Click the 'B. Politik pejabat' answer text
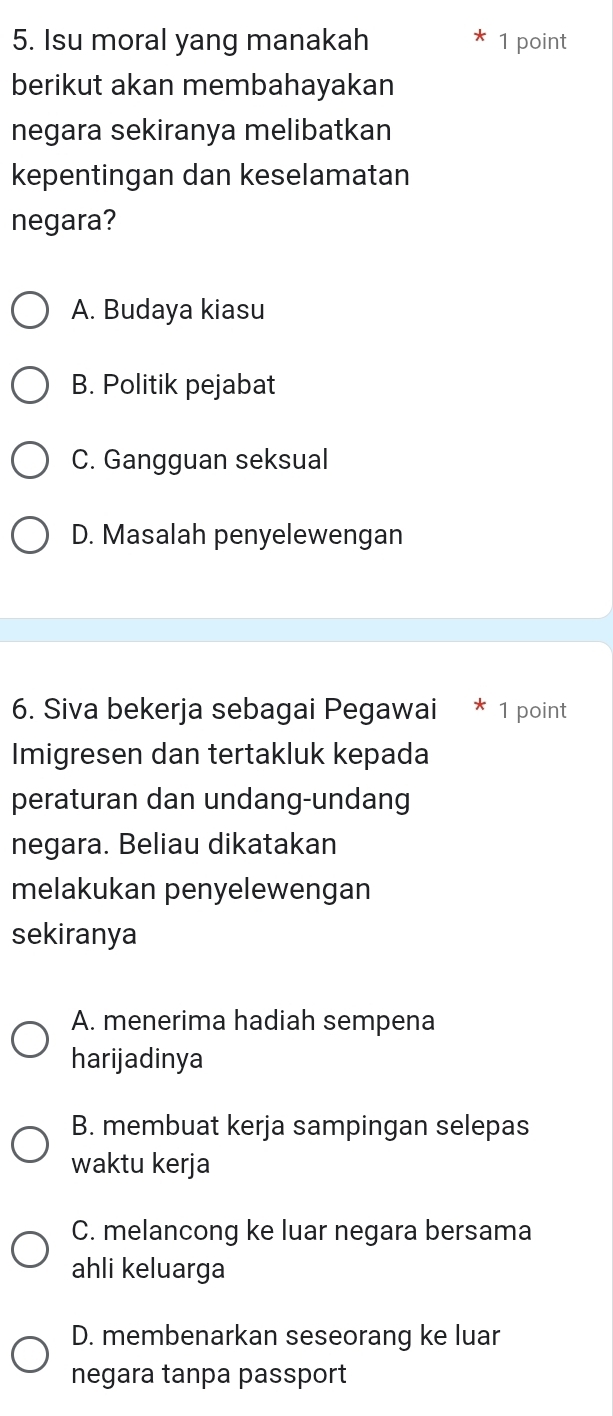The image size is (613, 1416). (x=174, y=385)
